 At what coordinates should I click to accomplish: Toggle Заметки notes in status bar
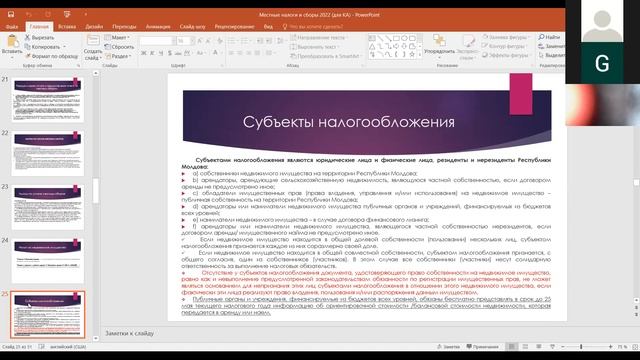(x=449, y=347)
